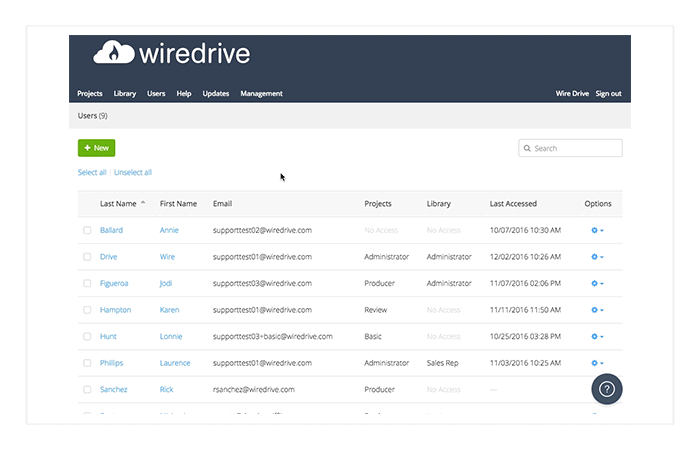Click first name Rick link

coord(166,390)
